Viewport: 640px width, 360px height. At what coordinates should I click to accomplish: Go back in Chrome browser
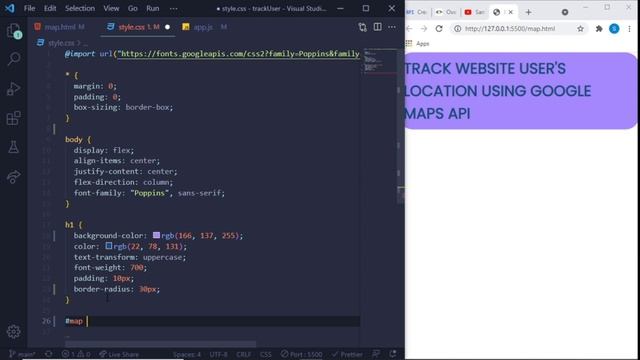tap(409, 29)
